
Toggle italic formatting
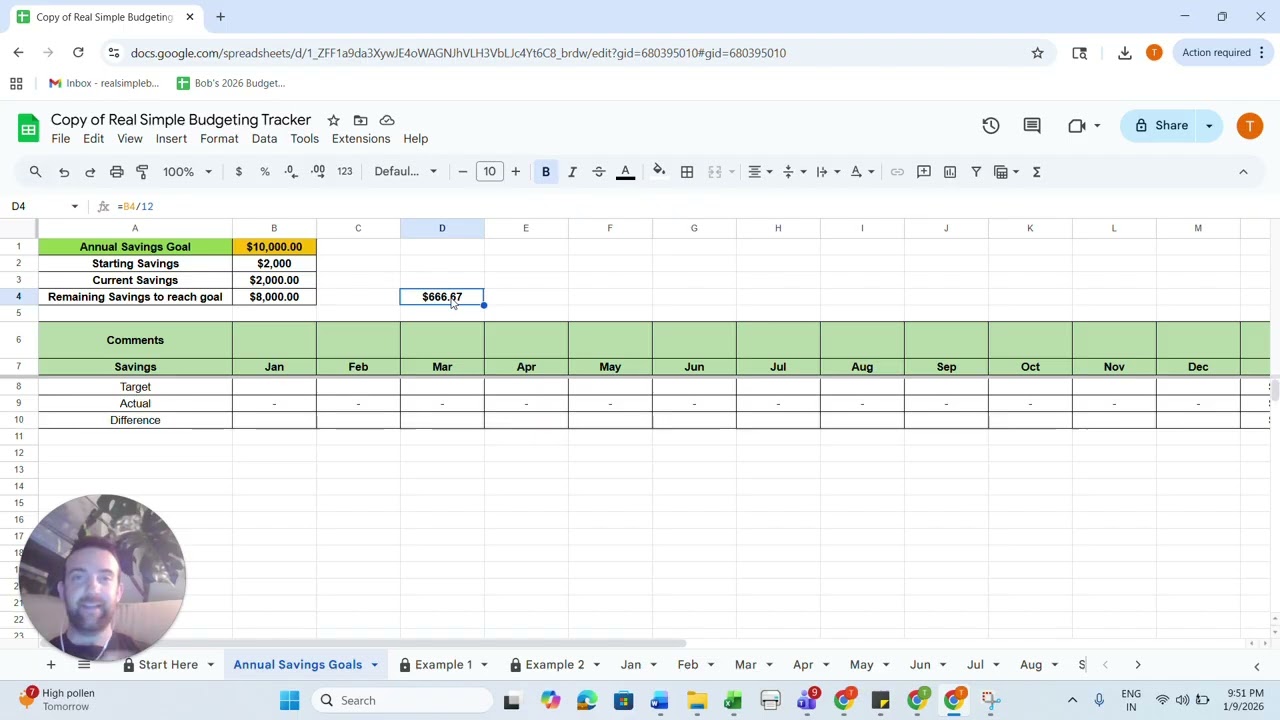[572, 172]
